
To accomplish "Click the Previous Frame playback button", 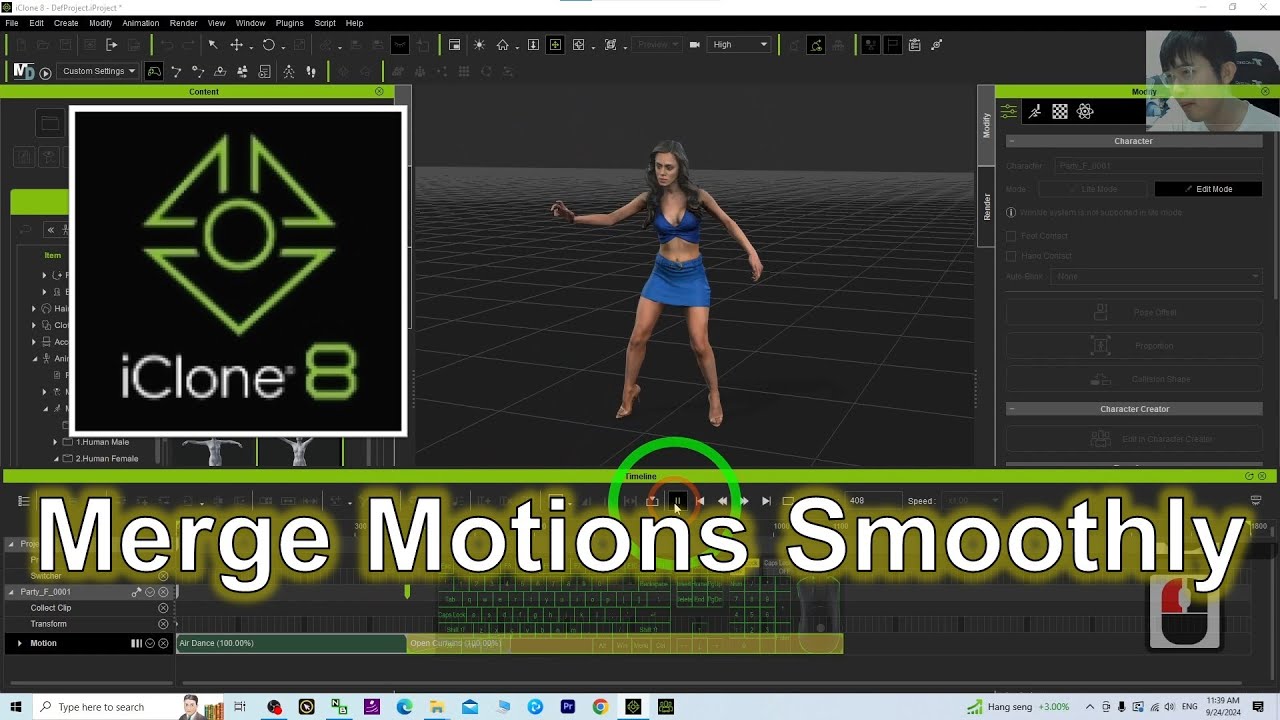I will coord(722,501).
